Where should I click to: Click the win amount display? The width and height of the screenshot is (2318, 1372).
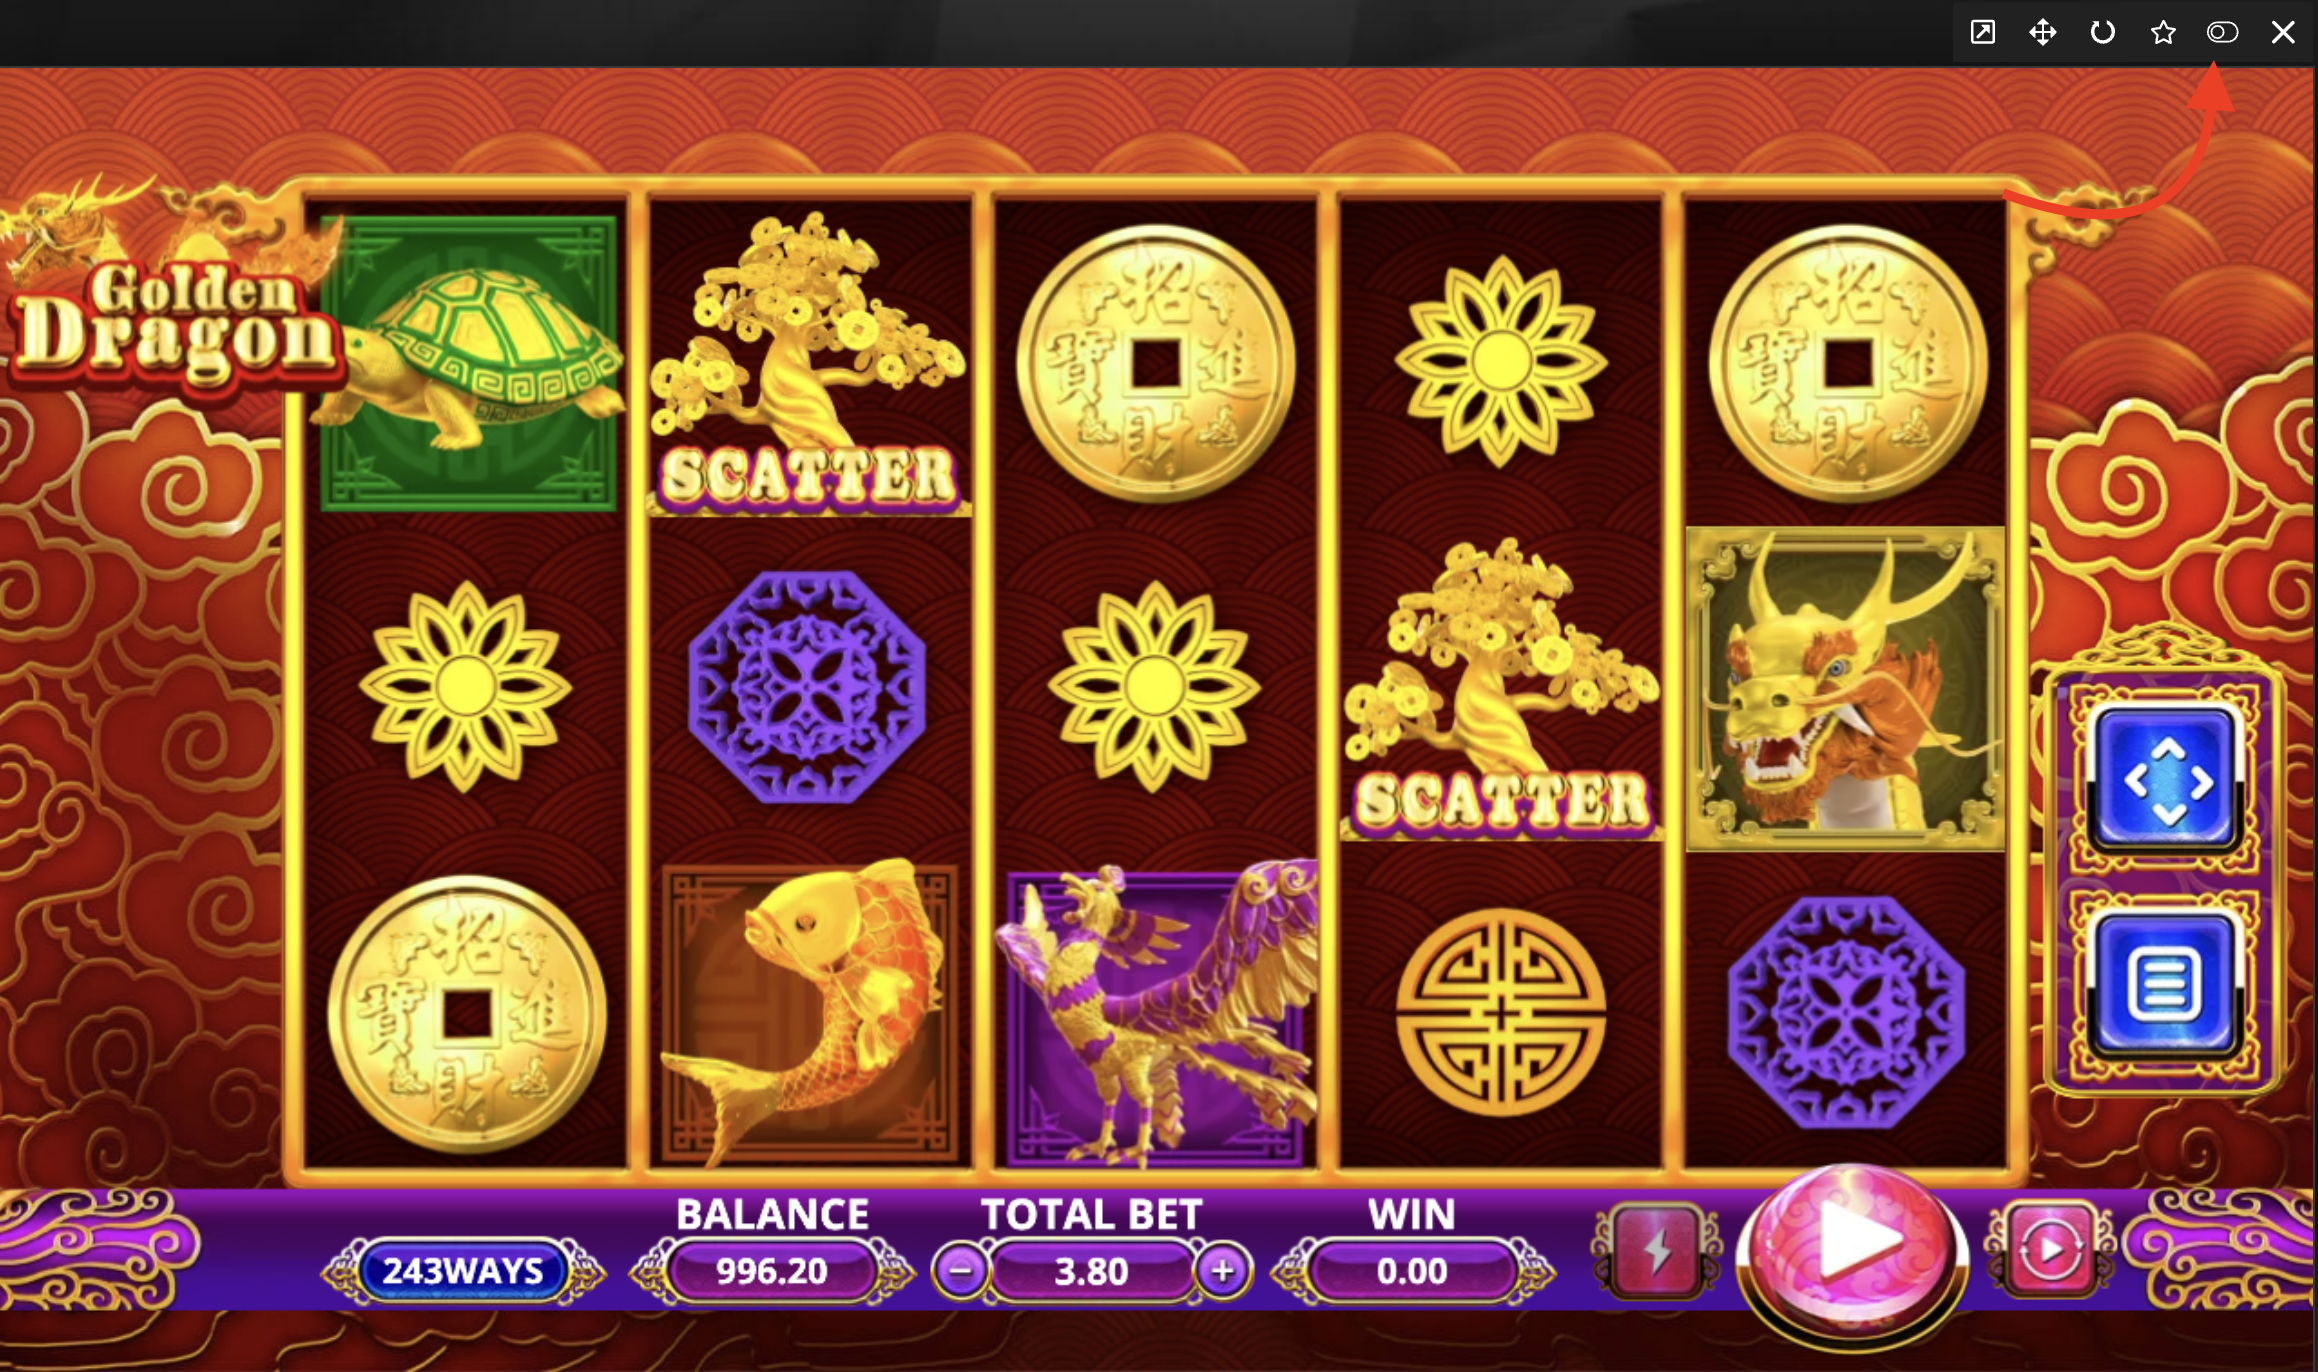[x=1412, y=1271]
